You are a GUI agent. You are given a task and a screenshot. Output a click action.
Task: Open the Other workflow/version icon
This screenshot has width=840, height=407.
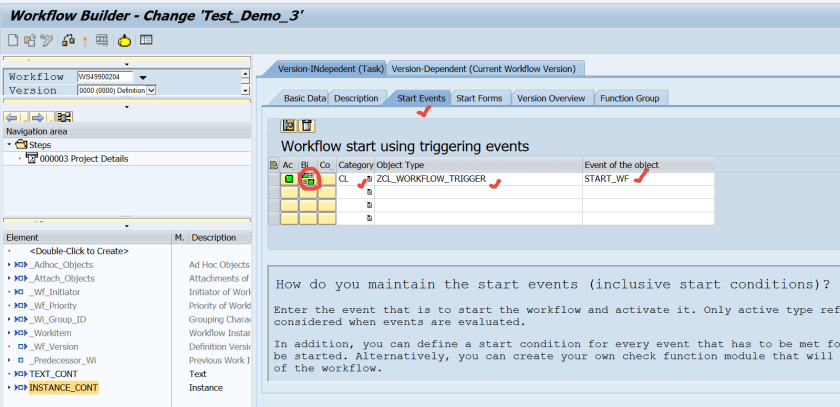[29, 40]
